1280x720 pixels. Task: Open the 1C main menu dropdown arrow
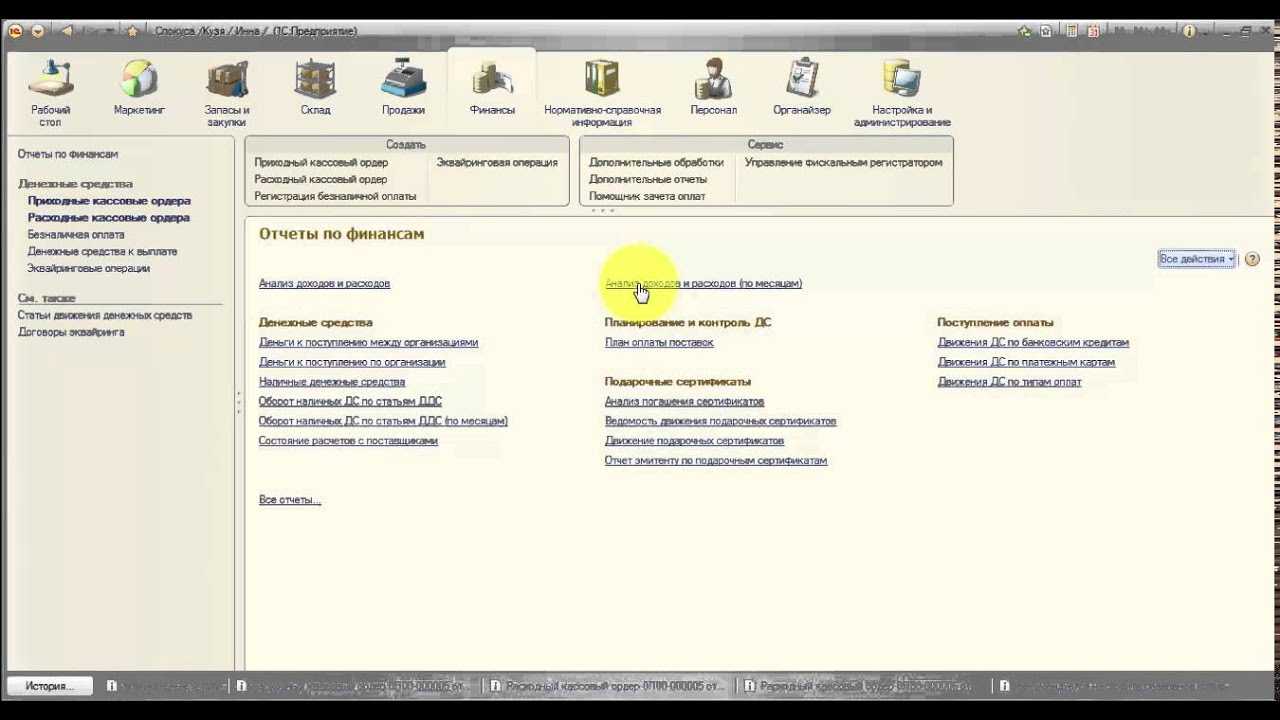tap(37, 31)
